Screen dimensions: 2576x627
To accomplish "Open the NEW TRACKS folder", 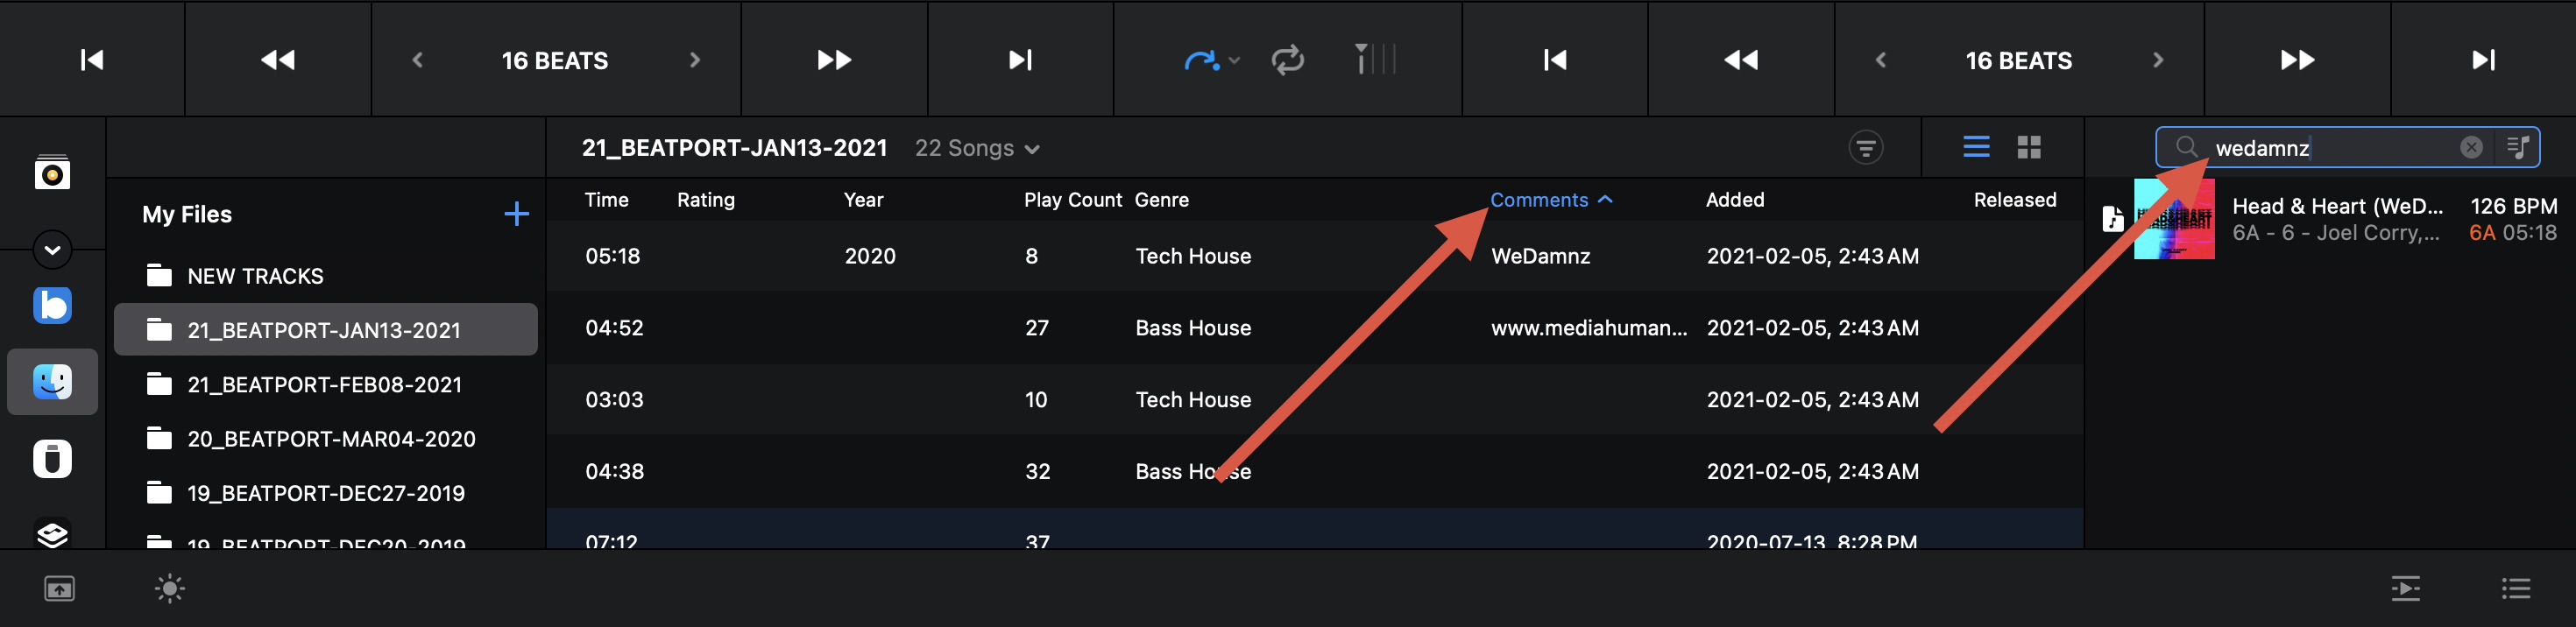I will (255, 276).
